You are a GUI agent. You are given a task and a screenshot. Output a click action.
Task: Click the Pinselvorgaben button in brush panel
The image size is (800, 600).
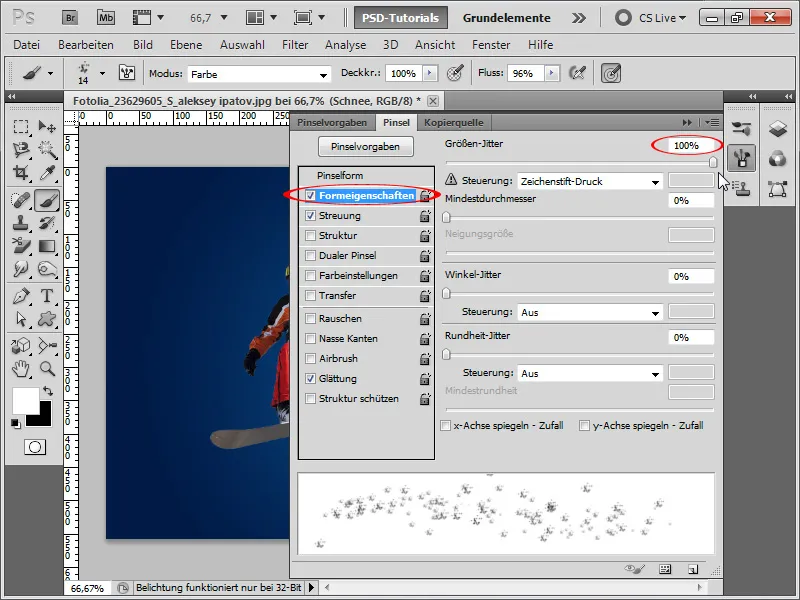point(365,146)
